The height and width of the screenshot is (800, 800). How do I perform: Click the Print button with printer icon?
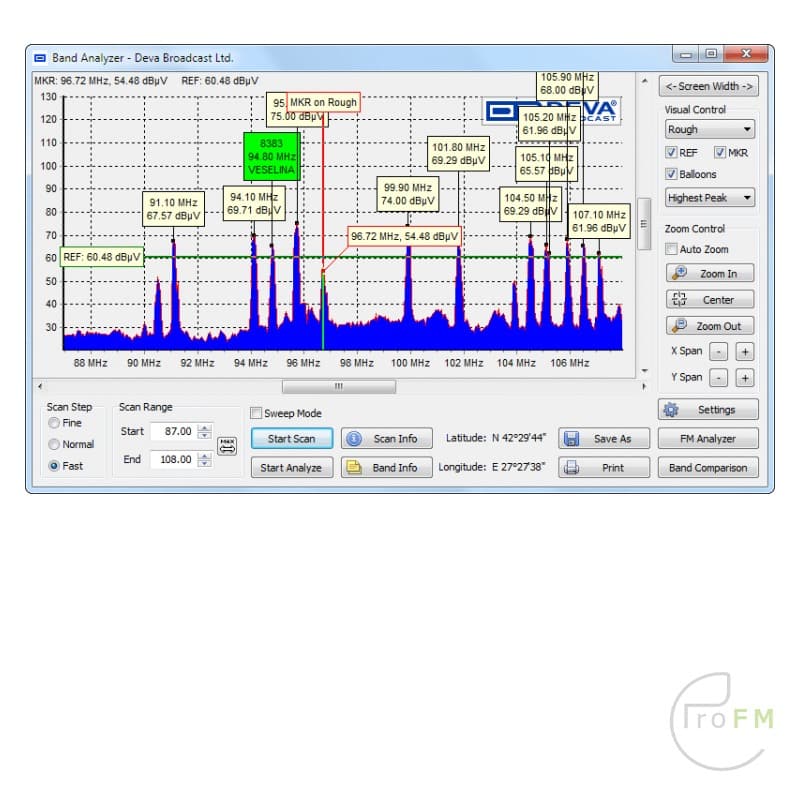[603, 467]
